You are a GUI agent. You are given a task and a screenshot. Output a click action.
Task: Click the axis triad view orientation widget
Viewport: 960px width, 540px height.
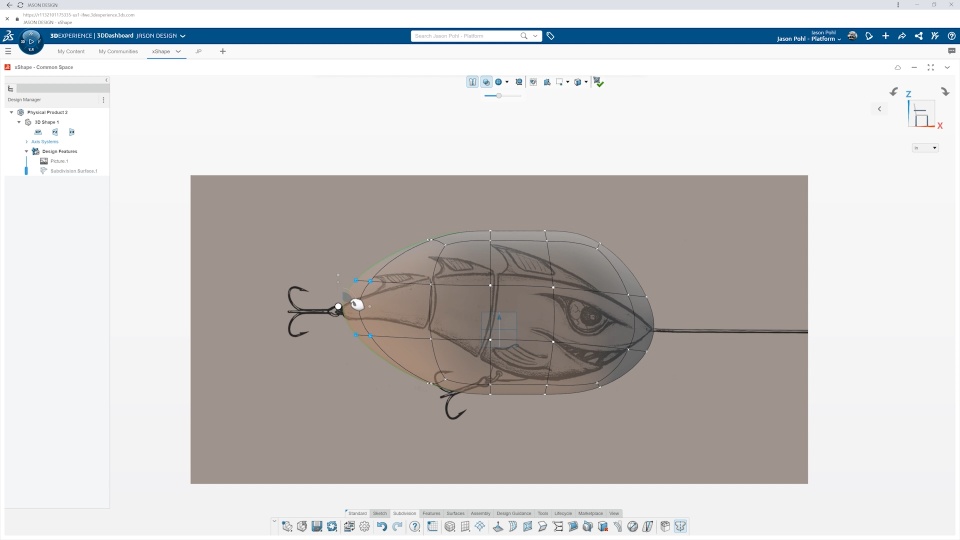(921, 113)
